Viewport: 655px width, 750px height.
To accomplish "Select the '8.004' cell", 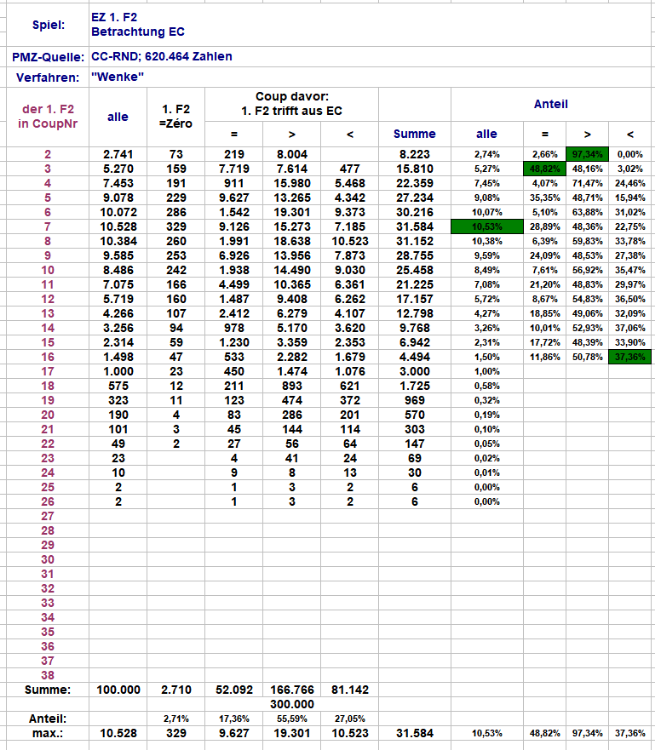I will pyautogui.click(x=292, y=154).
